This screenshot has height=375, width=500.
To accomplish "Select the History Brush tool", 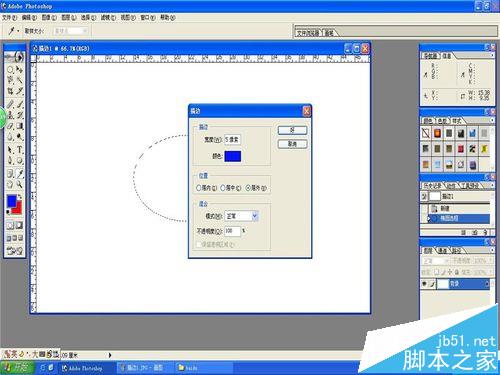I will coord(20,115).
